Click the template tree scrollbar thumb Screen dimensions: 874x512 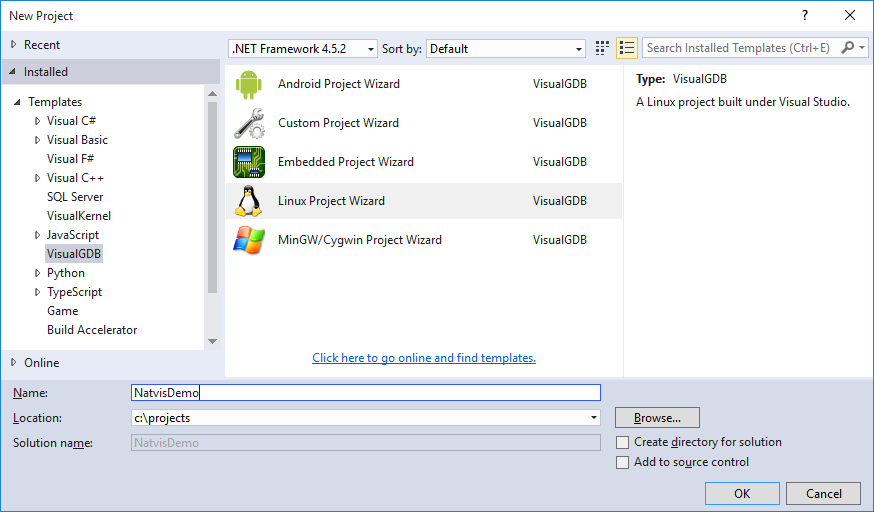tap(212, 197)
